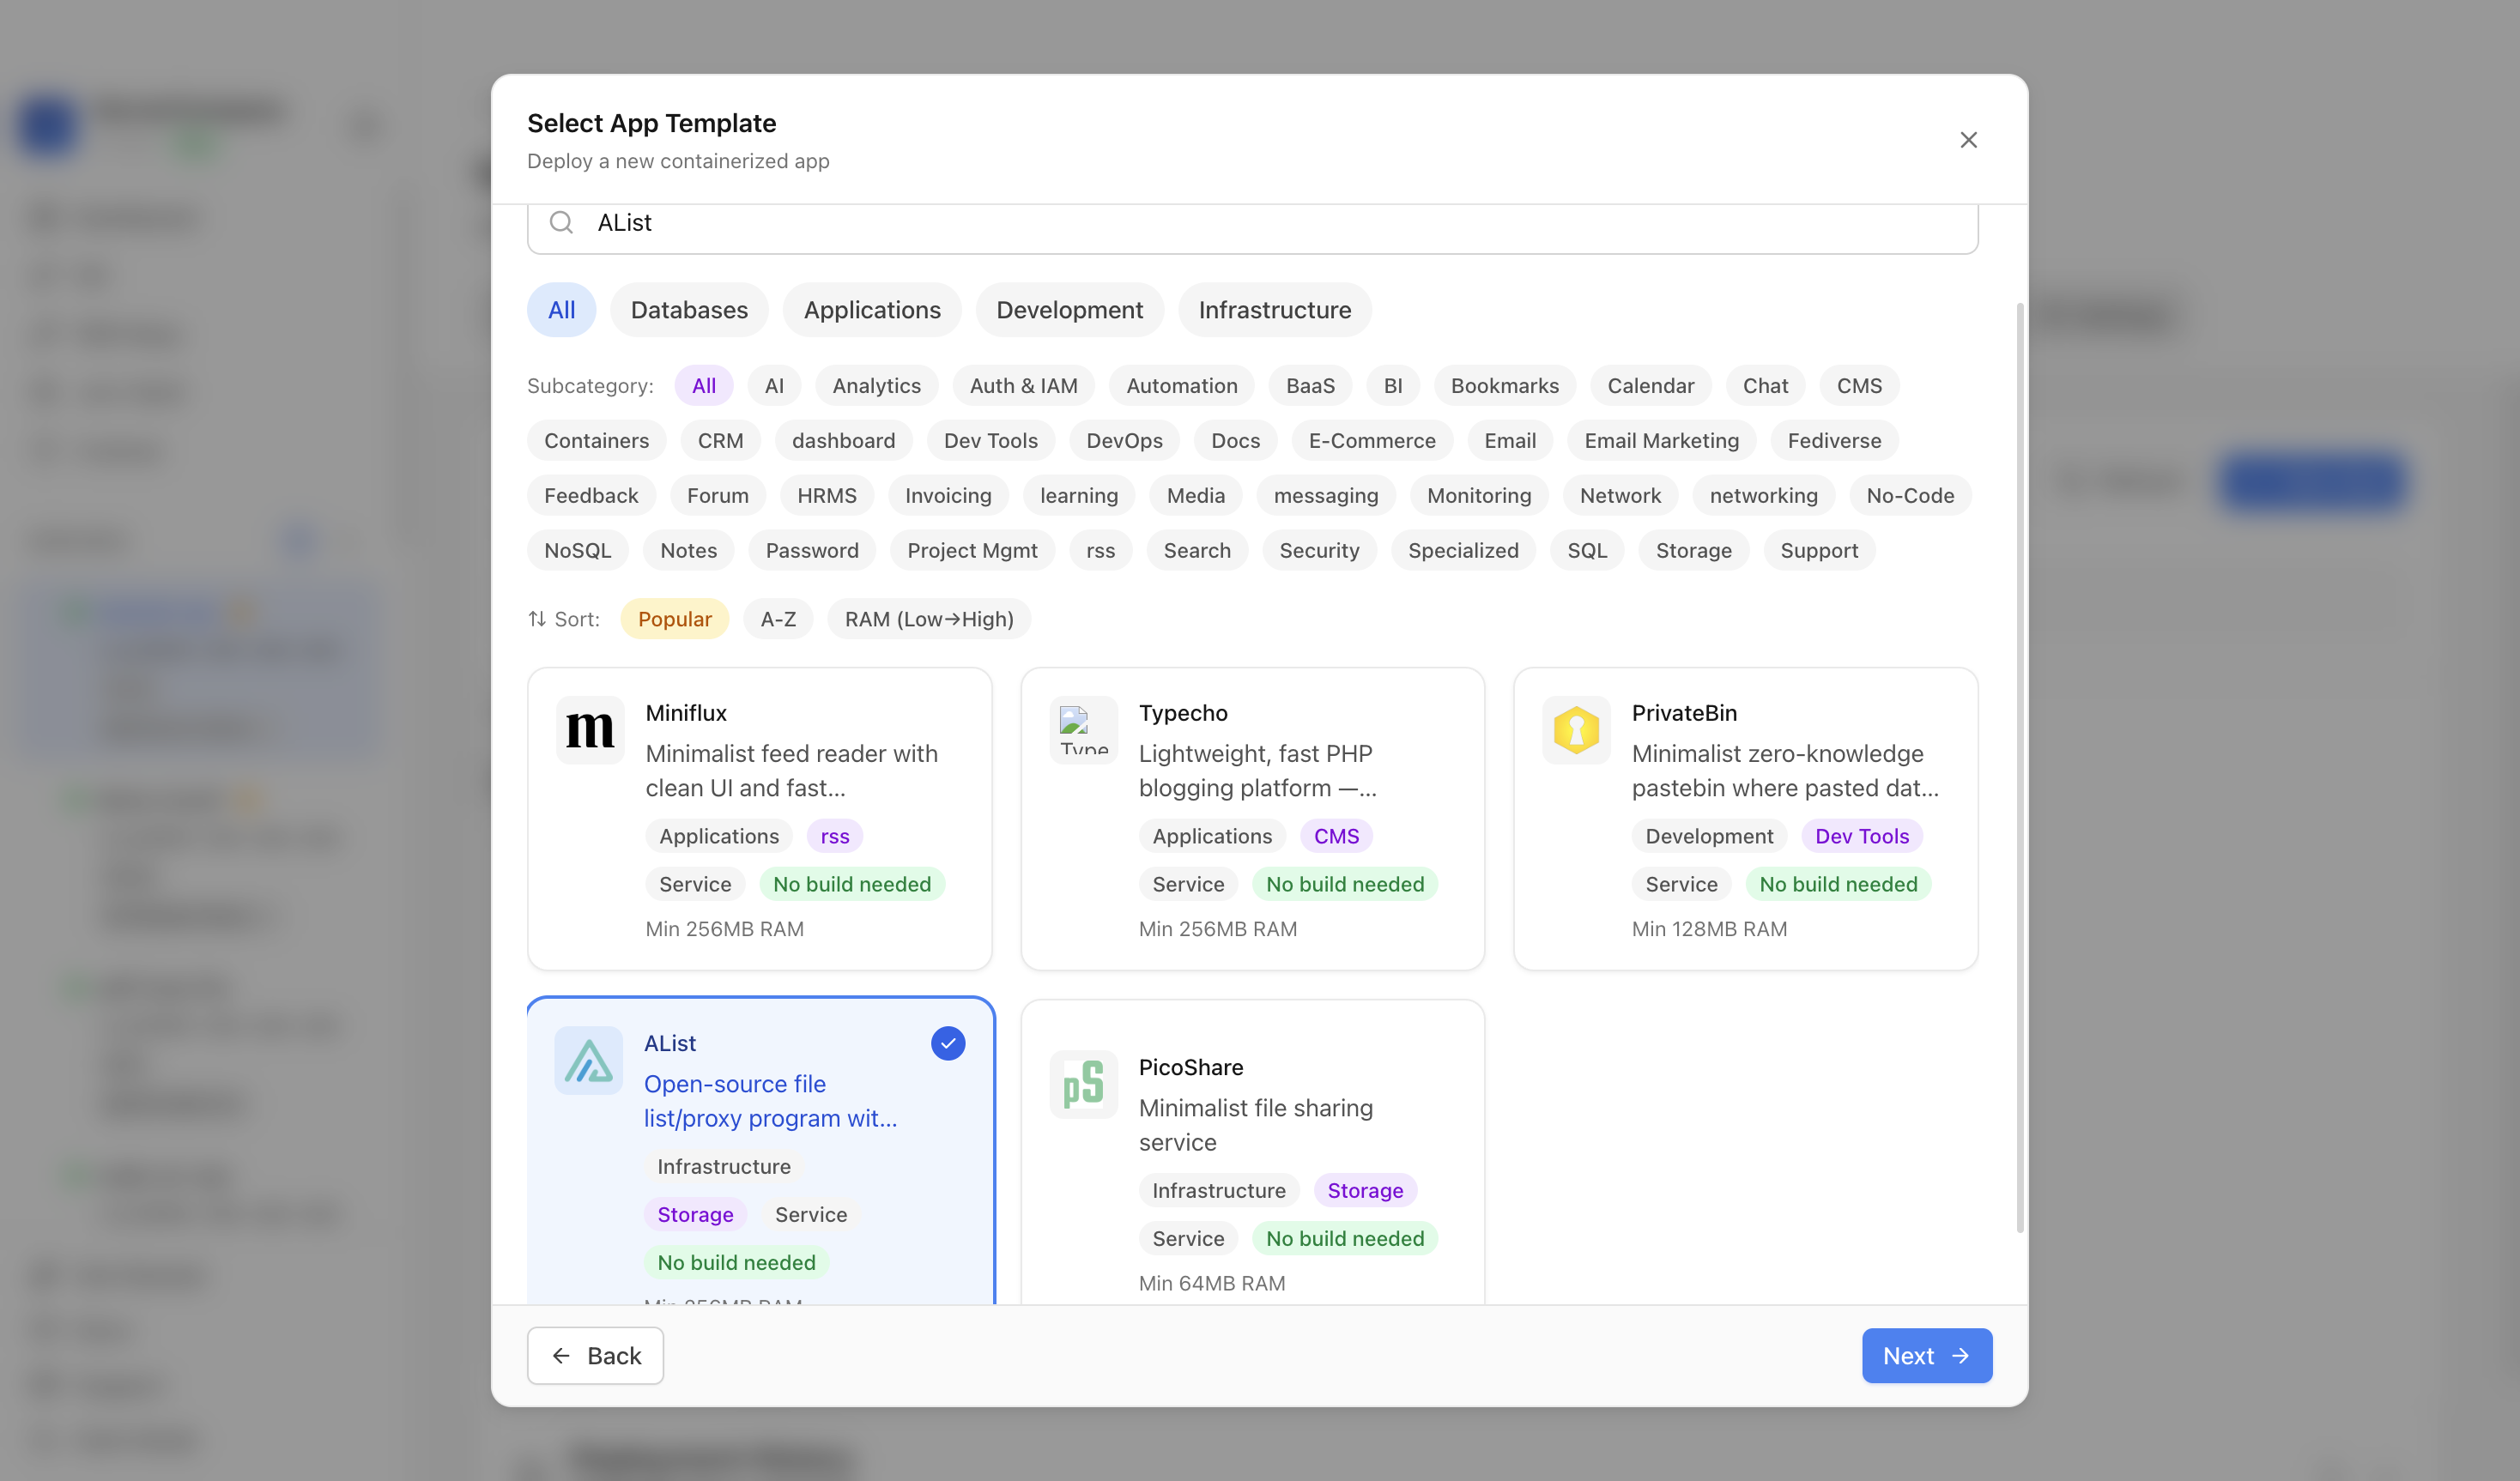This screenshot has height=1481, width=2520.
Task: Filter by No-Code subcategory
Action: click(x=1910, y=496)
